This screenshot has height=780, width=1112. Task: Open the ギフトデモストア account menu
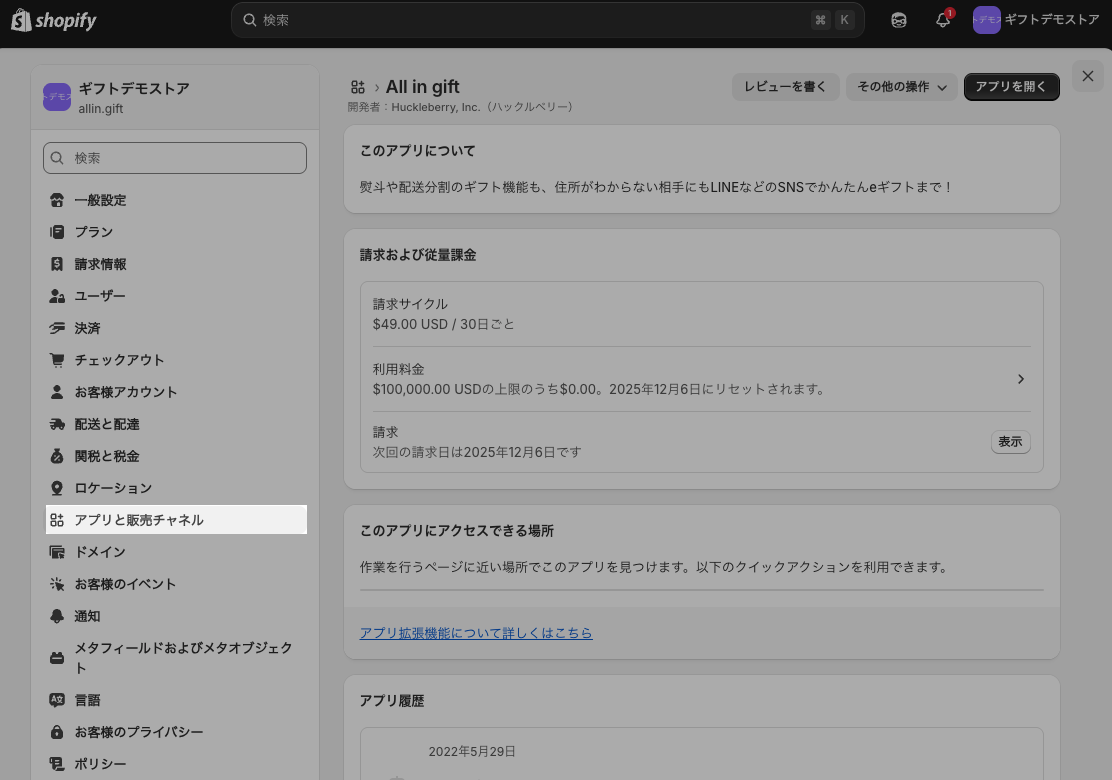pyautogui.click(x=1036, y=20)
